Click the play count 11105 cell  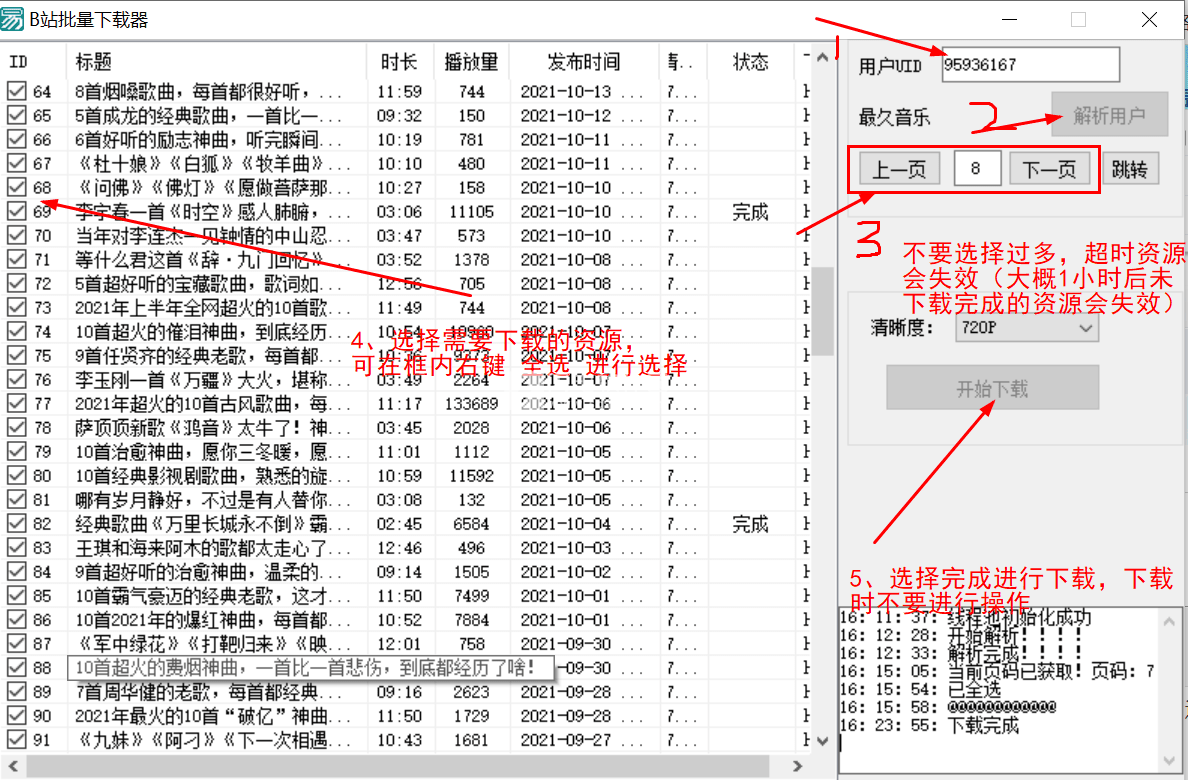tap(471, 211)
